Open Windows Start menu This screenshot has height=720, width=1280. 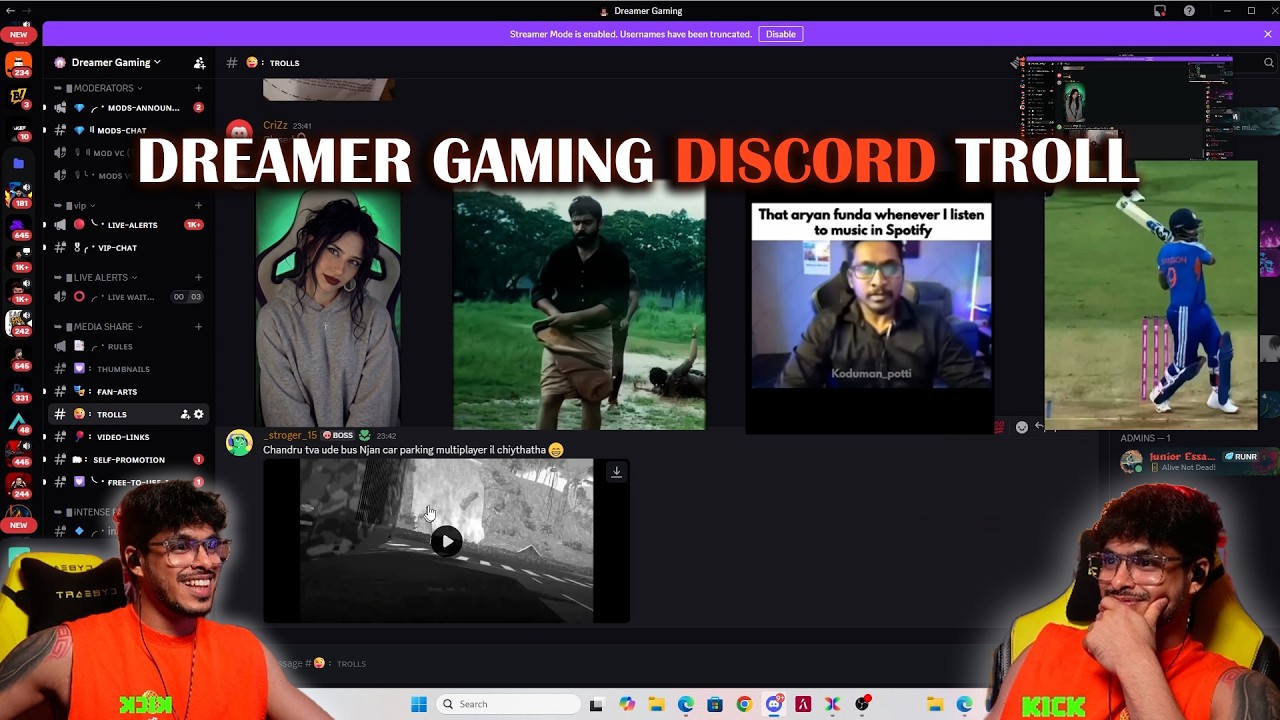[x=419, y=704]
